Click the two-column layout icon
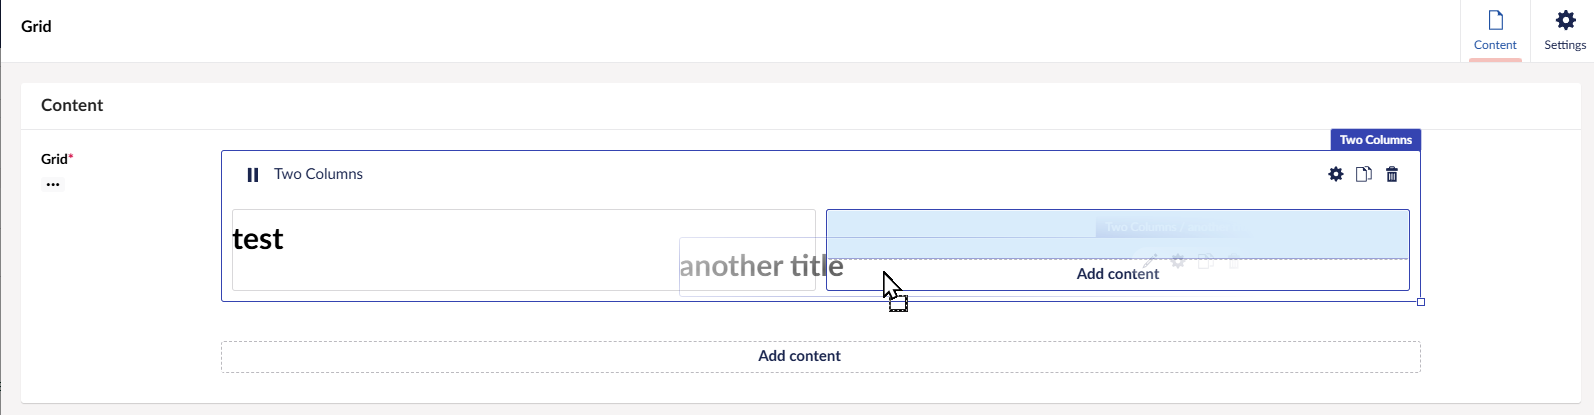The width and height of the screenshot is (1594, 415). tap(253, 175)
